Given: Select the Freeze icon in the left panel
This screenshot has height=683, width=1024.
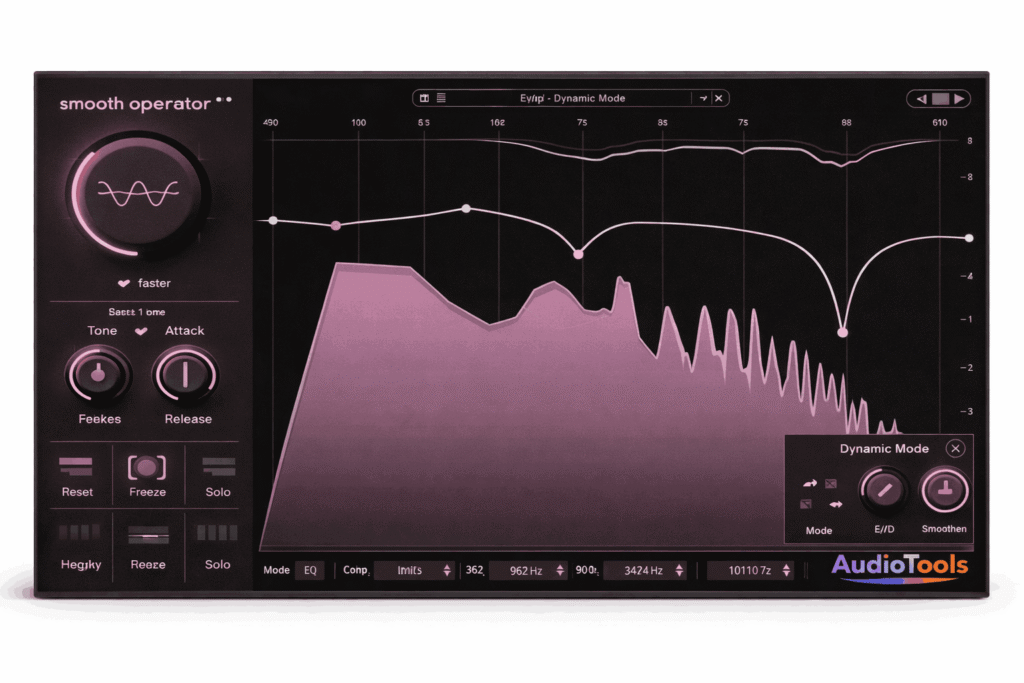Looking at the screenshot, I should [148, 466].
